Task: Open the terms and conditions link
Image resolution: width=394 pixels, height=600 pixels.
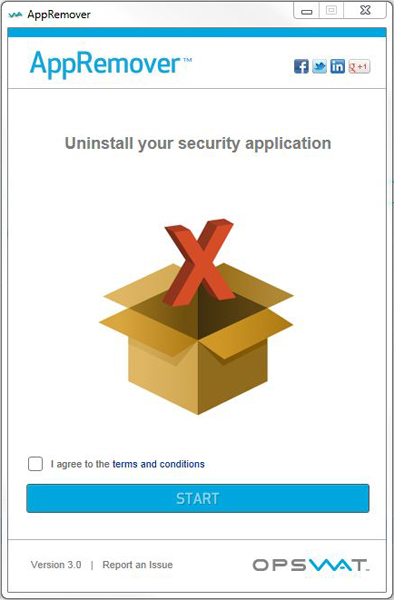Action: click(x=158, y=464)
